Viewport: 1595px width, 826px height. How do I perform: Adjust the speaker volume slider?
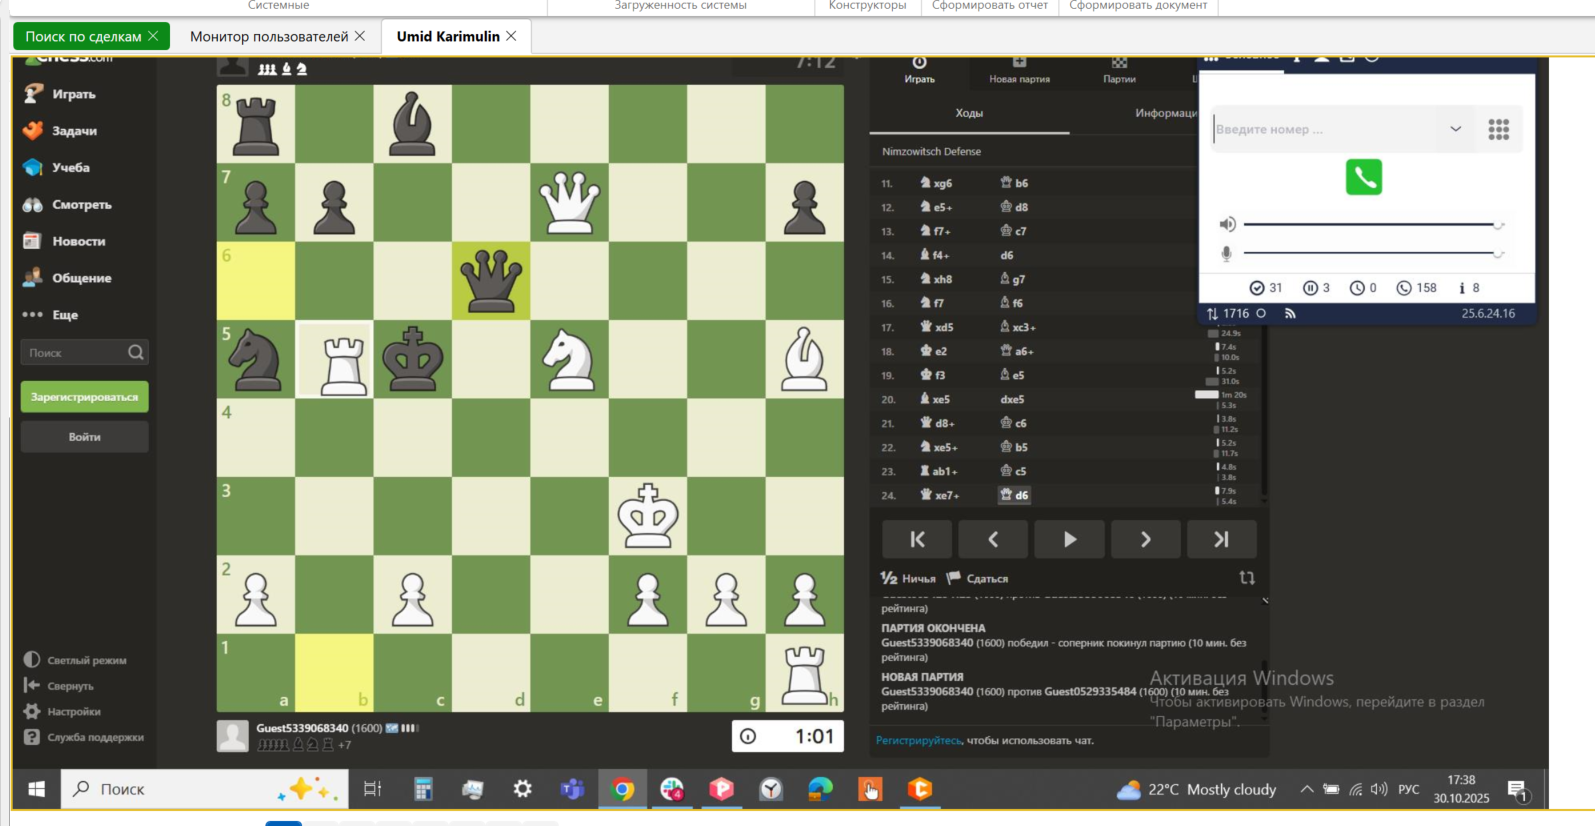[1374, 225]
